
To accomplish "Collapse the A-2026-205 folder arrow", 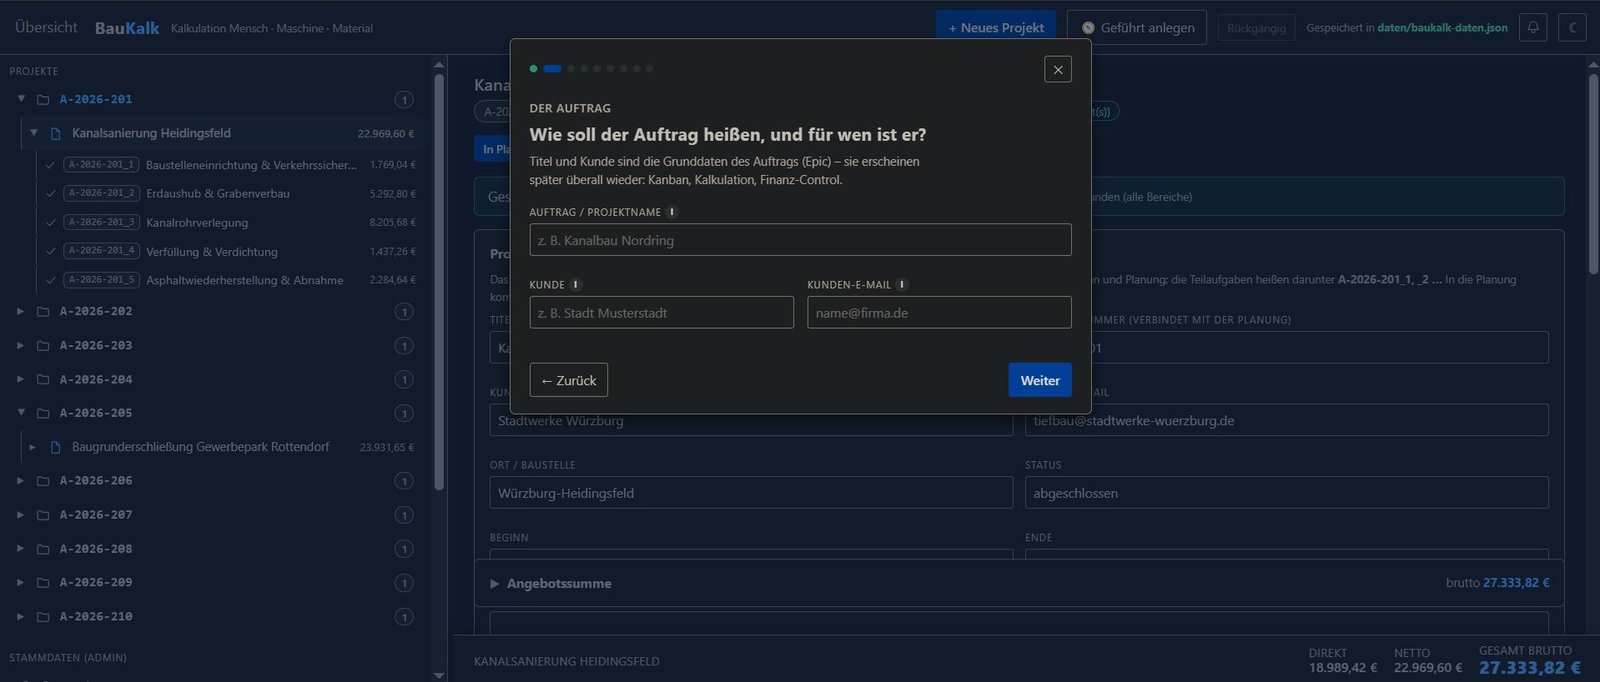I will [21, 412].
